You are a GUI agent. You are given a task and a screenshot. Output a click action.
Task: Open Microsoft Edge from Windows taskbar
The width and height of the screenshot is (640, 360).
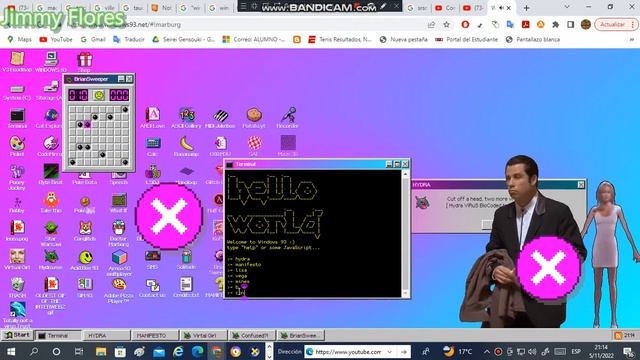coord(198,351)
